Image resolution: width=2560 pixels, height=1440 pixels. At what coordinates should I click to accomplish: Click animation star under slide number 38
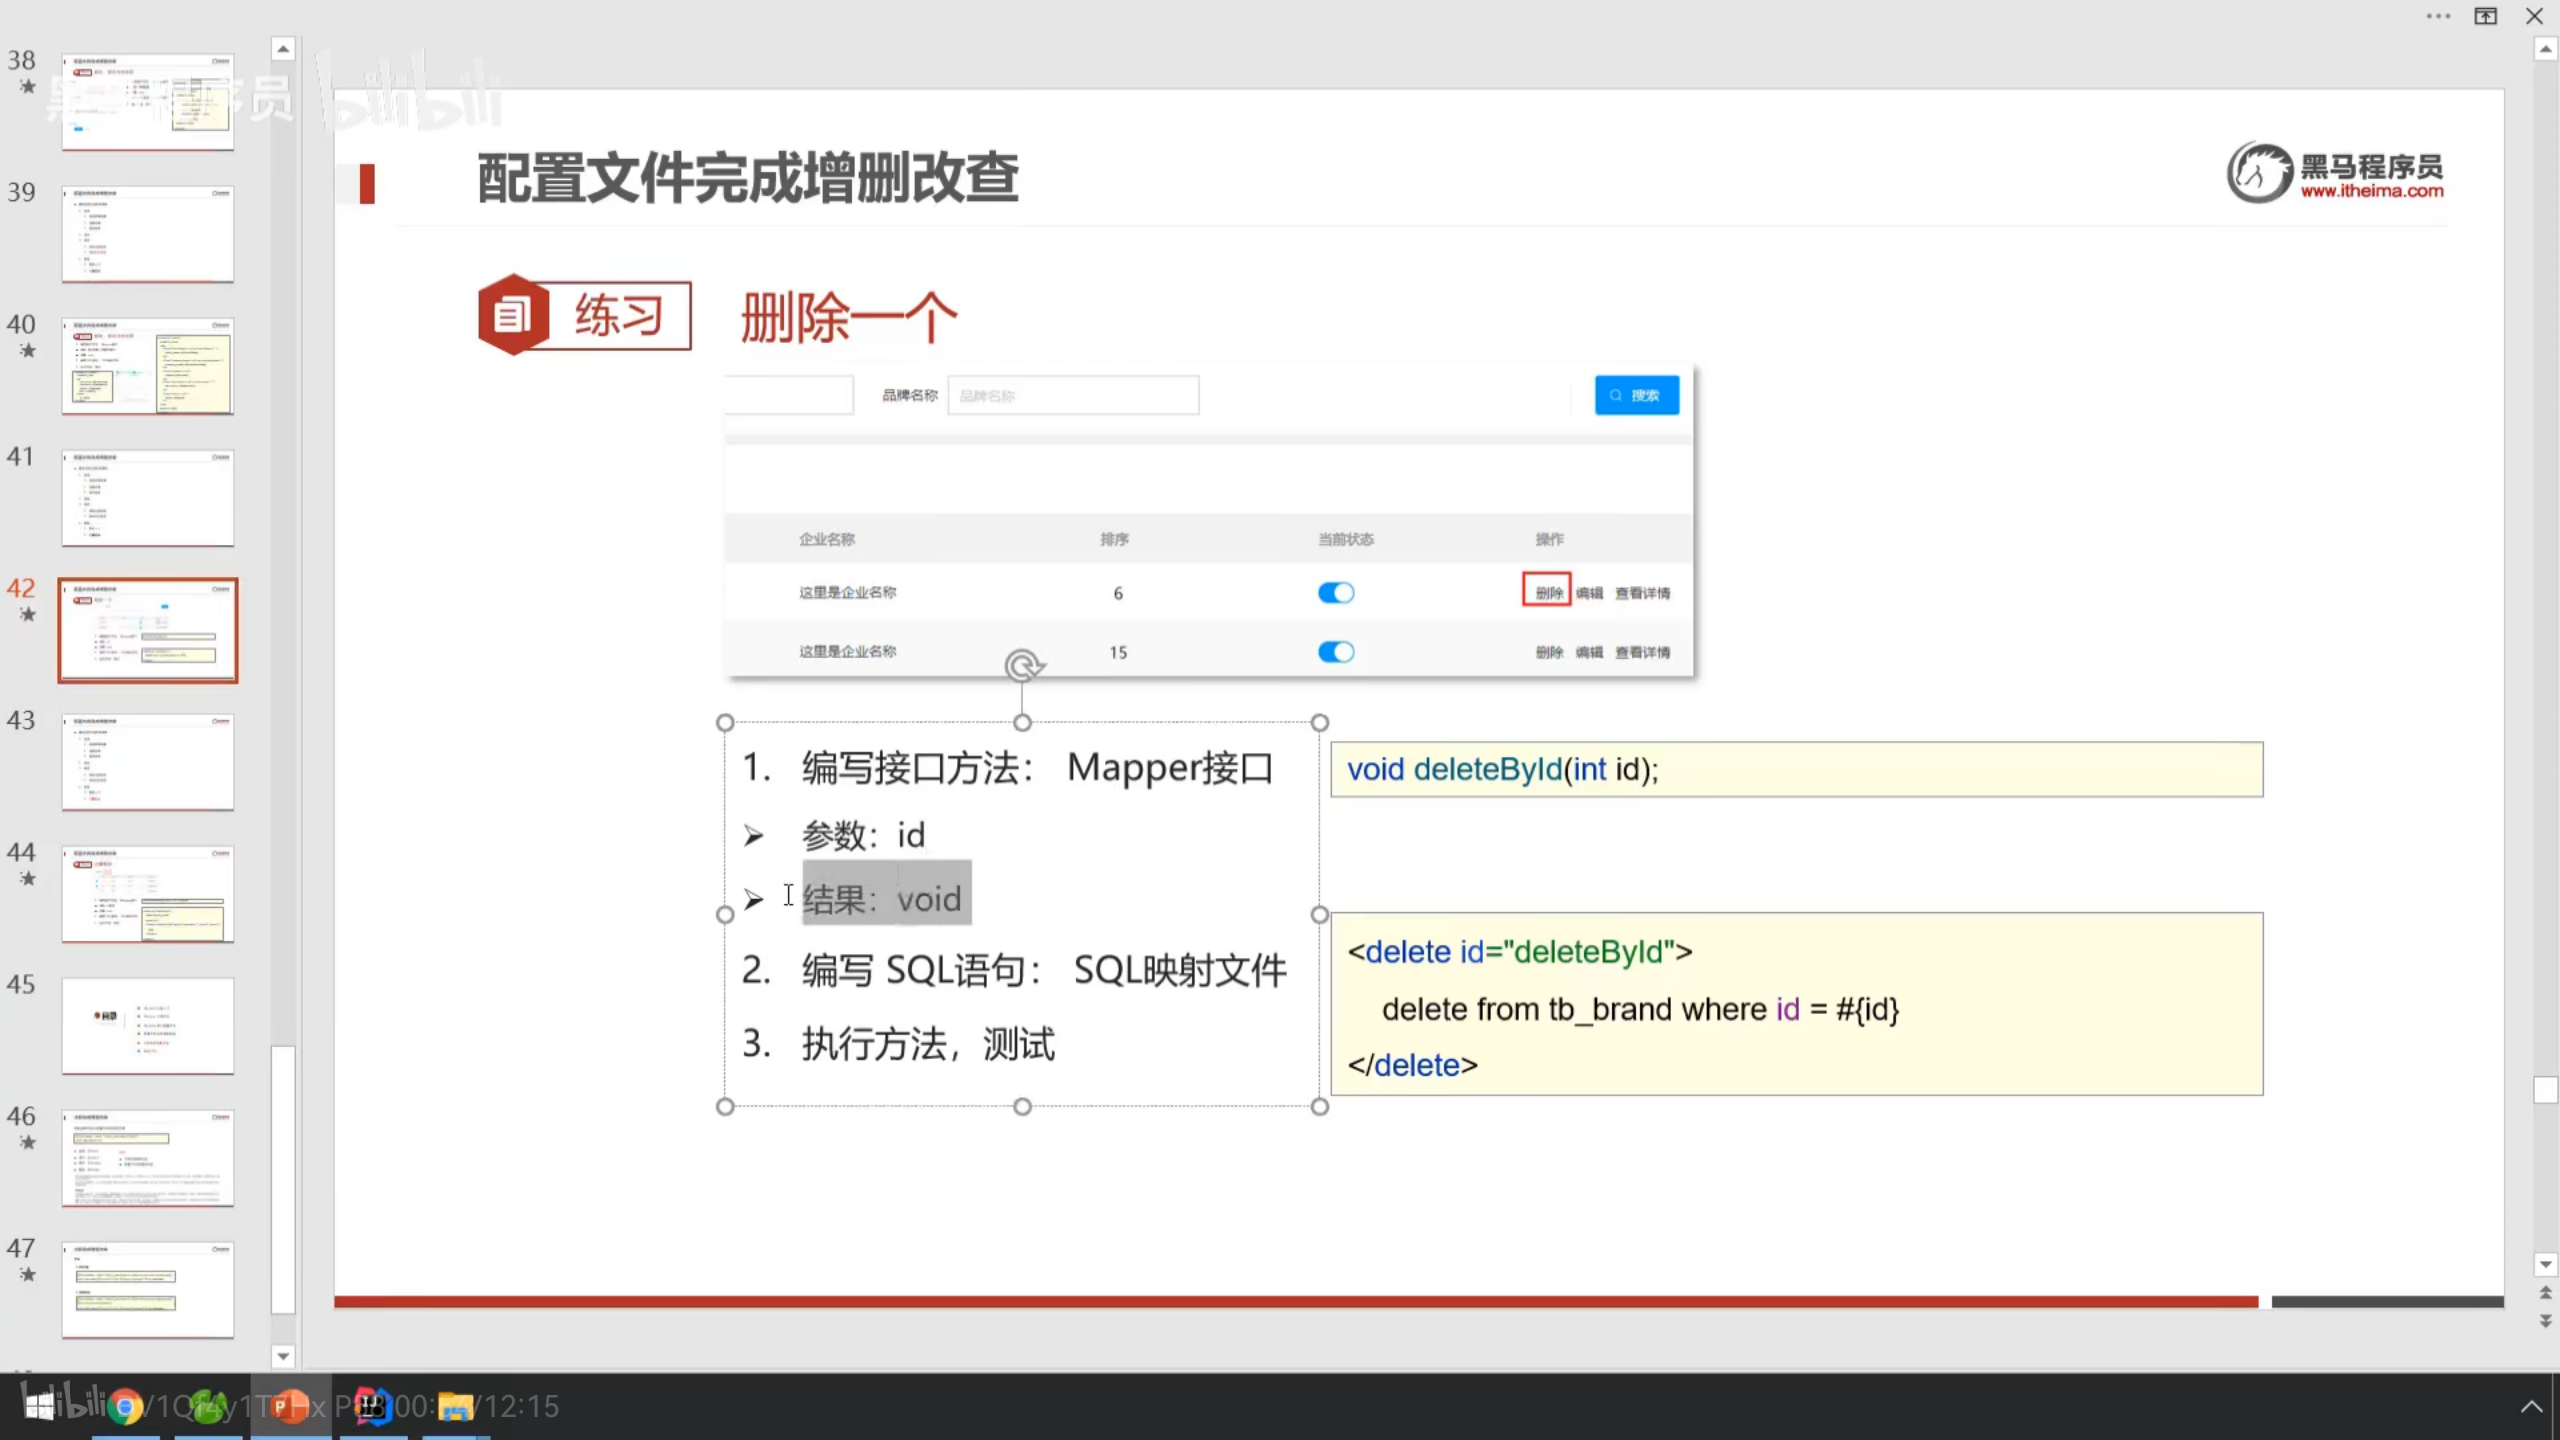28,86
